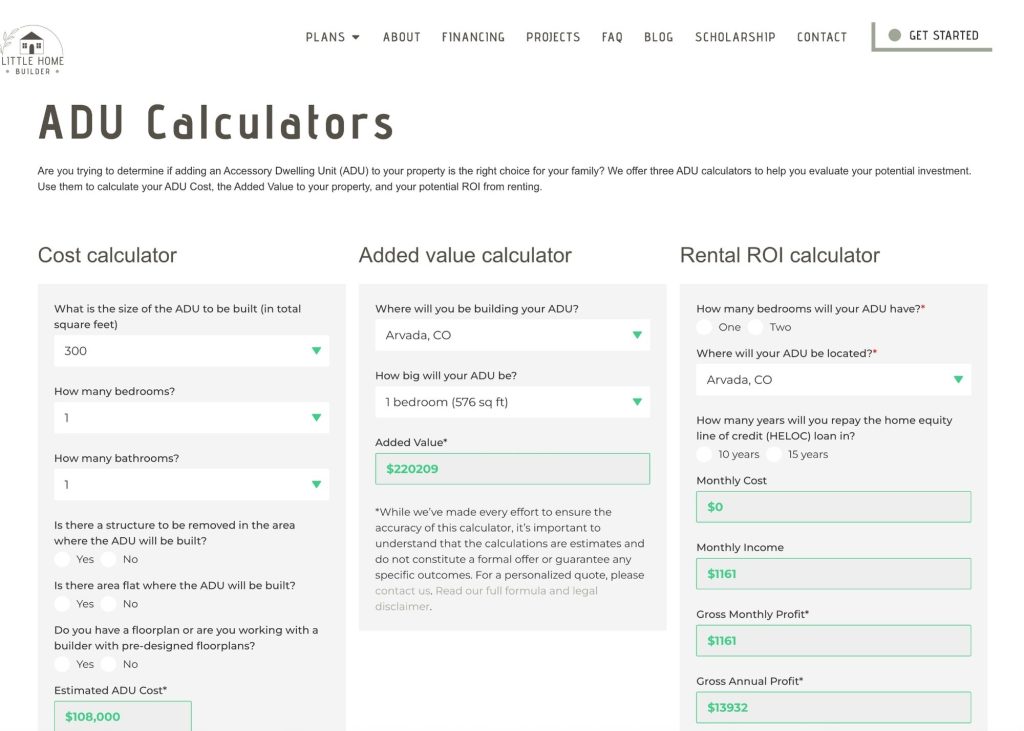Select Yes for structure to be removed
The image size is (1024, 731).
[x=63, y=560]
